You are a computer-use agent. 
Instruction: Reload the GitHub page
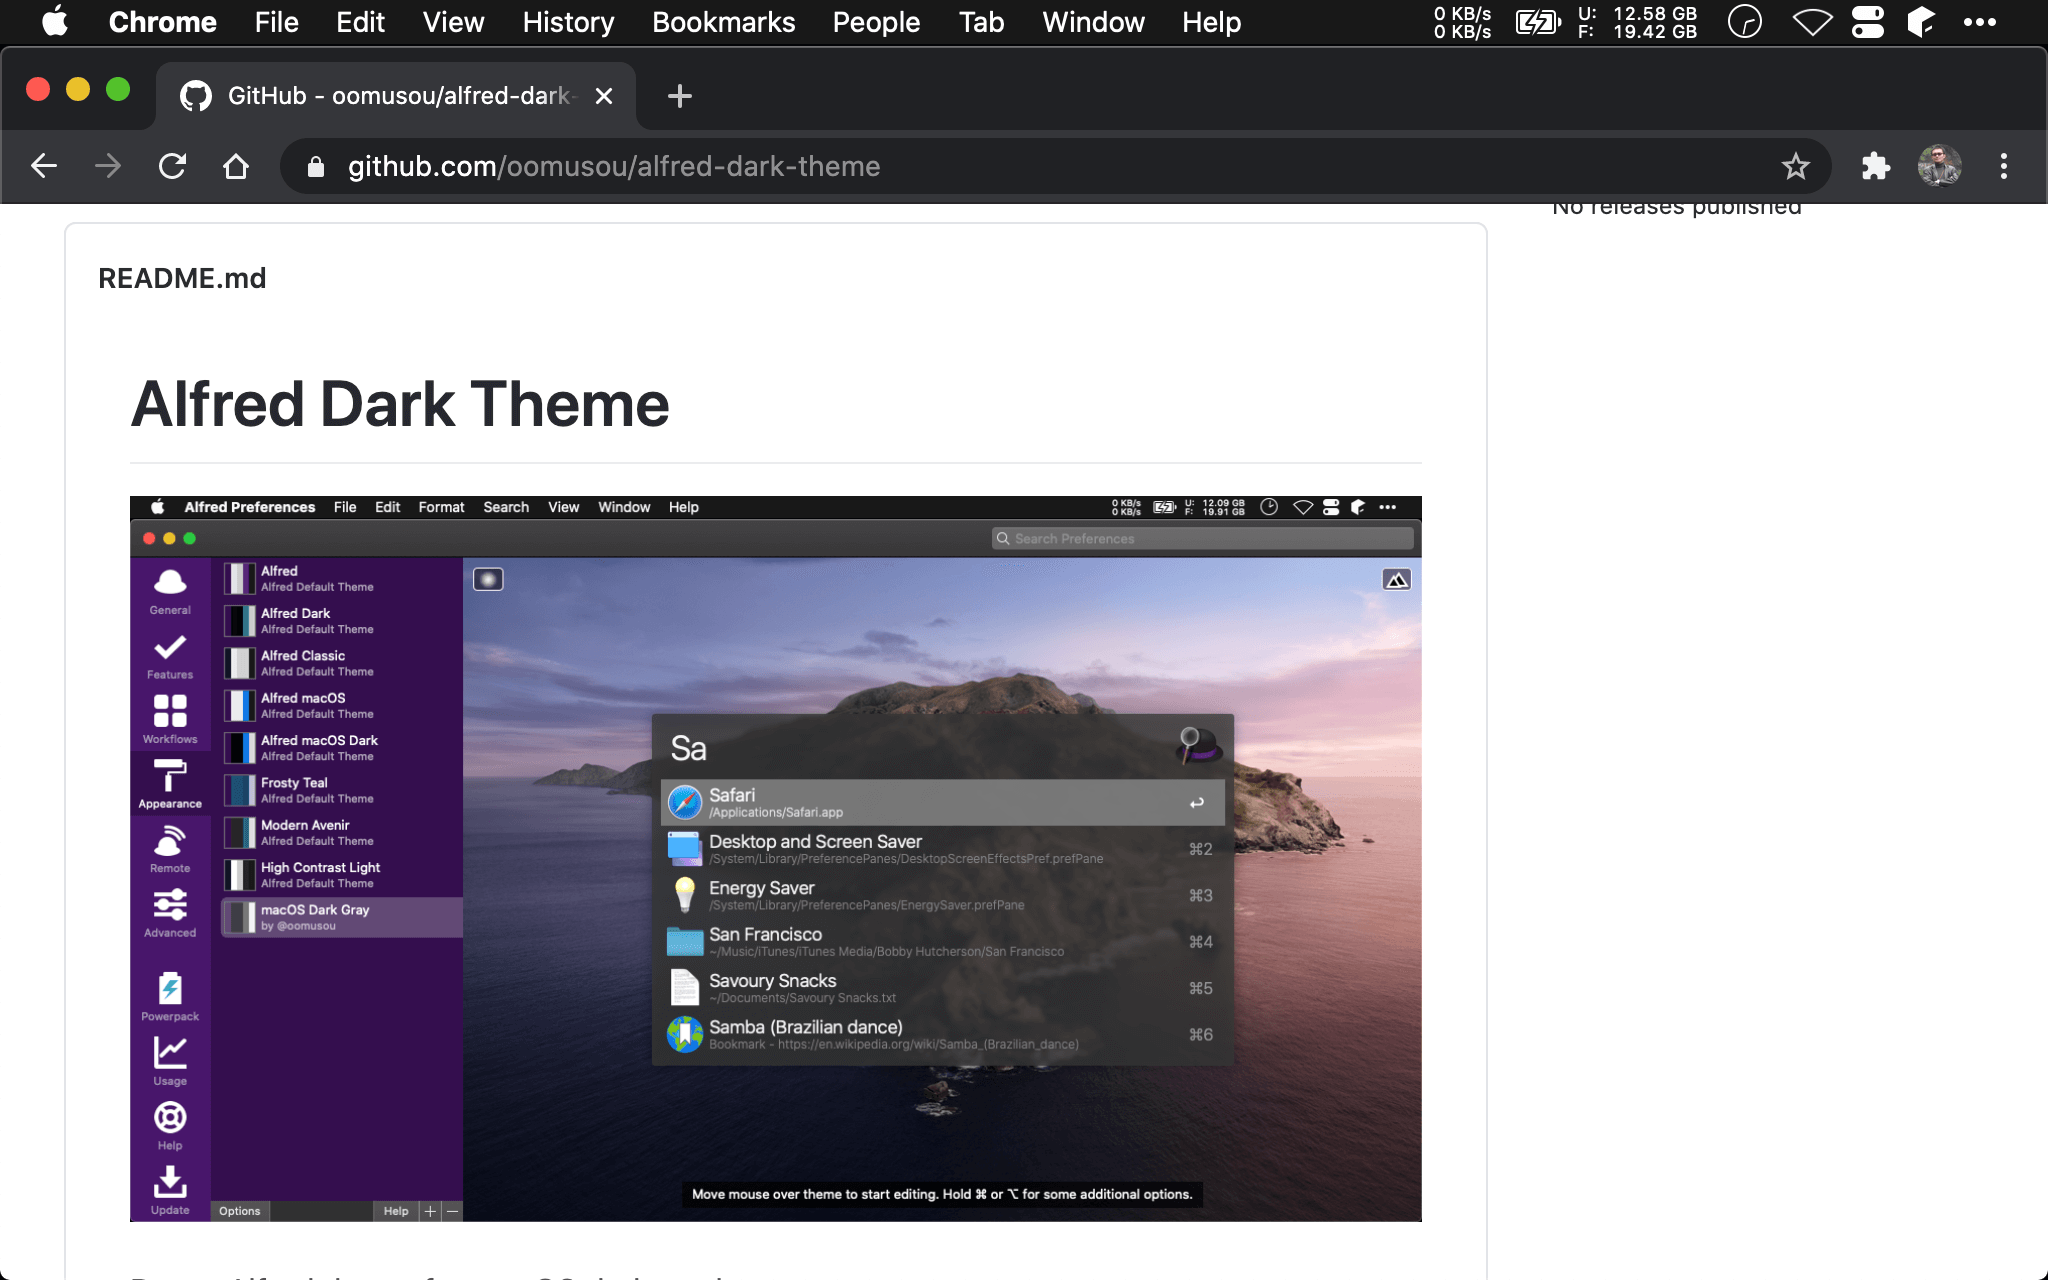click(x=172, y=166)
